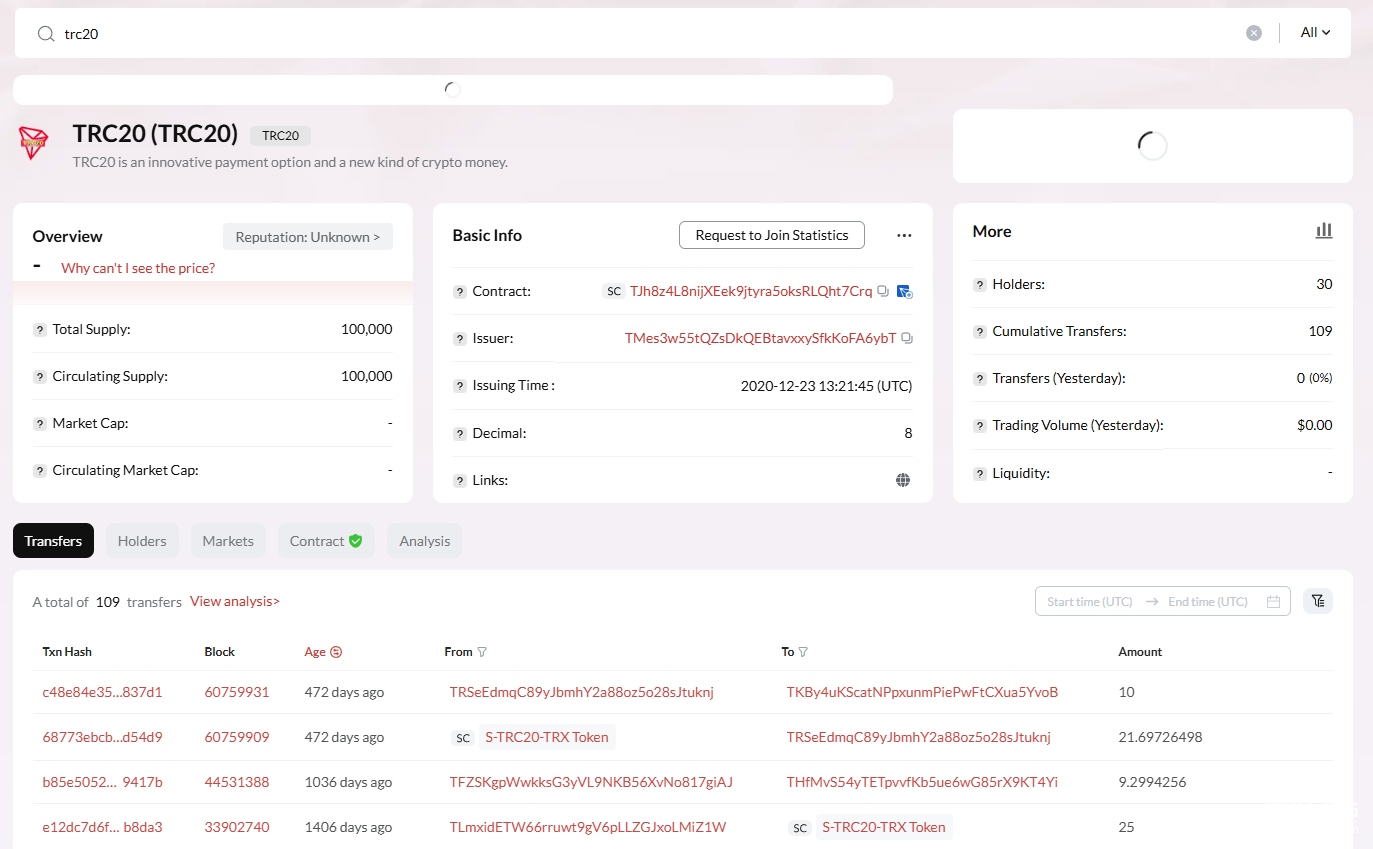This screenshot has height=849, width=1373.
Task: Open the Contract tab
Action: tap(326, 541)
